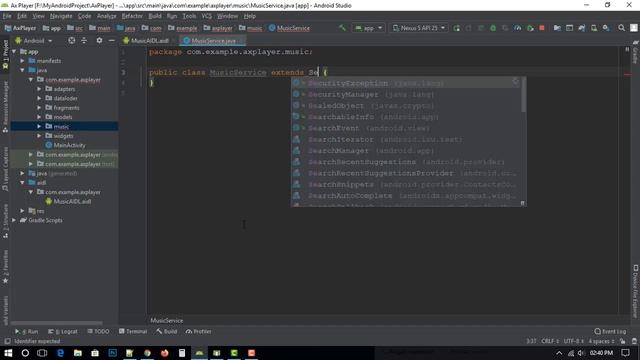
Task: Click the completion popup scrollbar
Action: tap(523, 95)
